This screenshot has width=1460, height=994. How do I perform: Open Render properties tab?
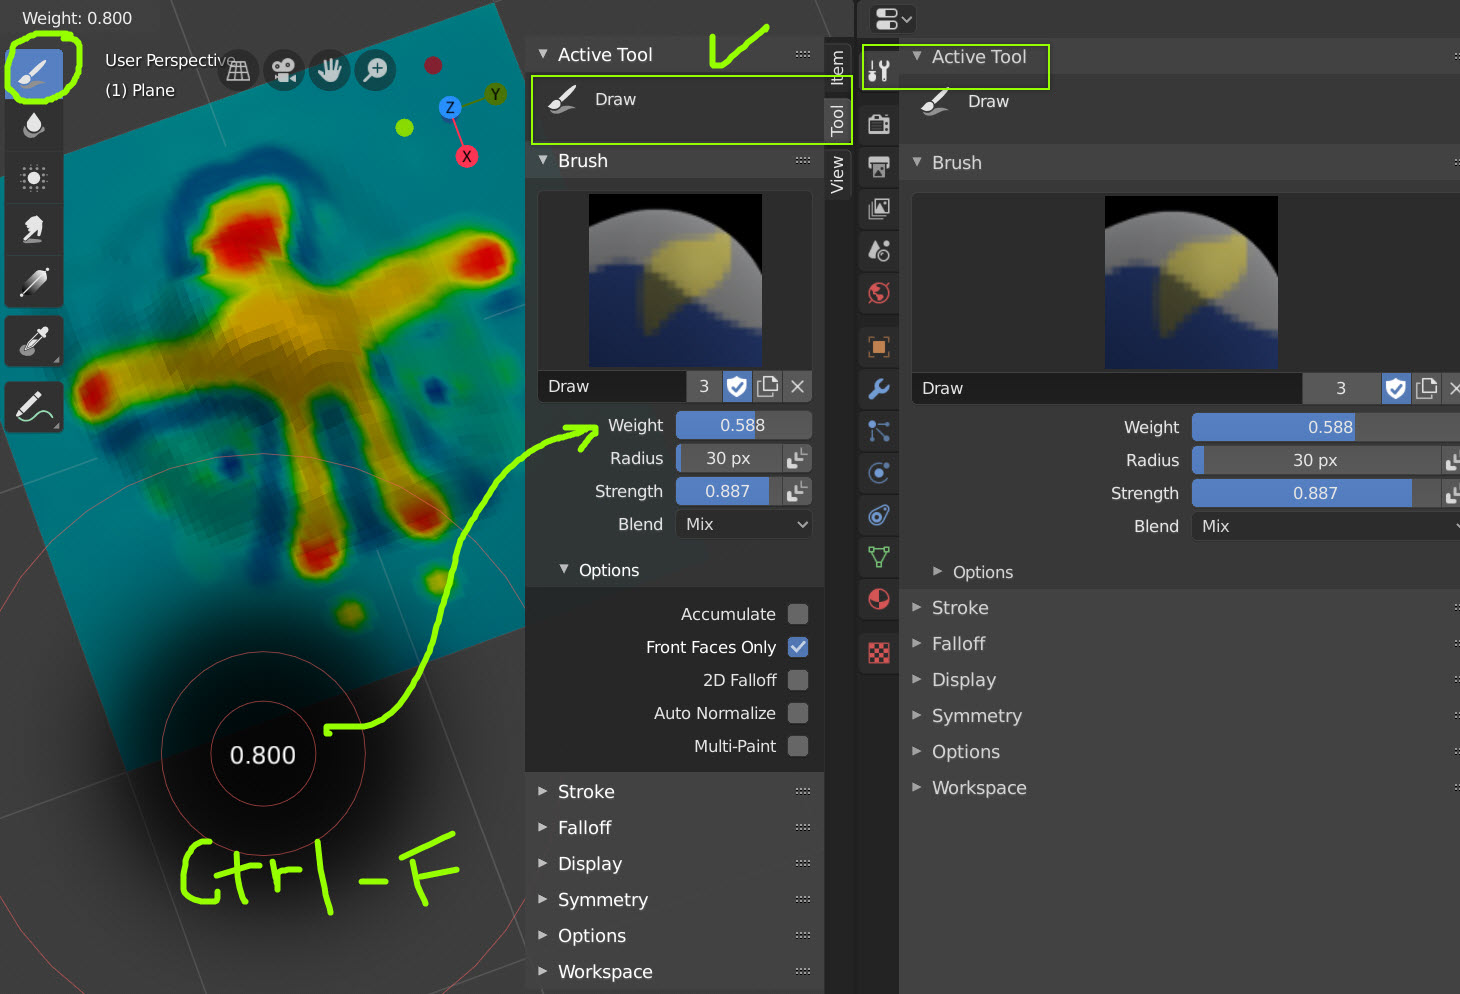879,124
